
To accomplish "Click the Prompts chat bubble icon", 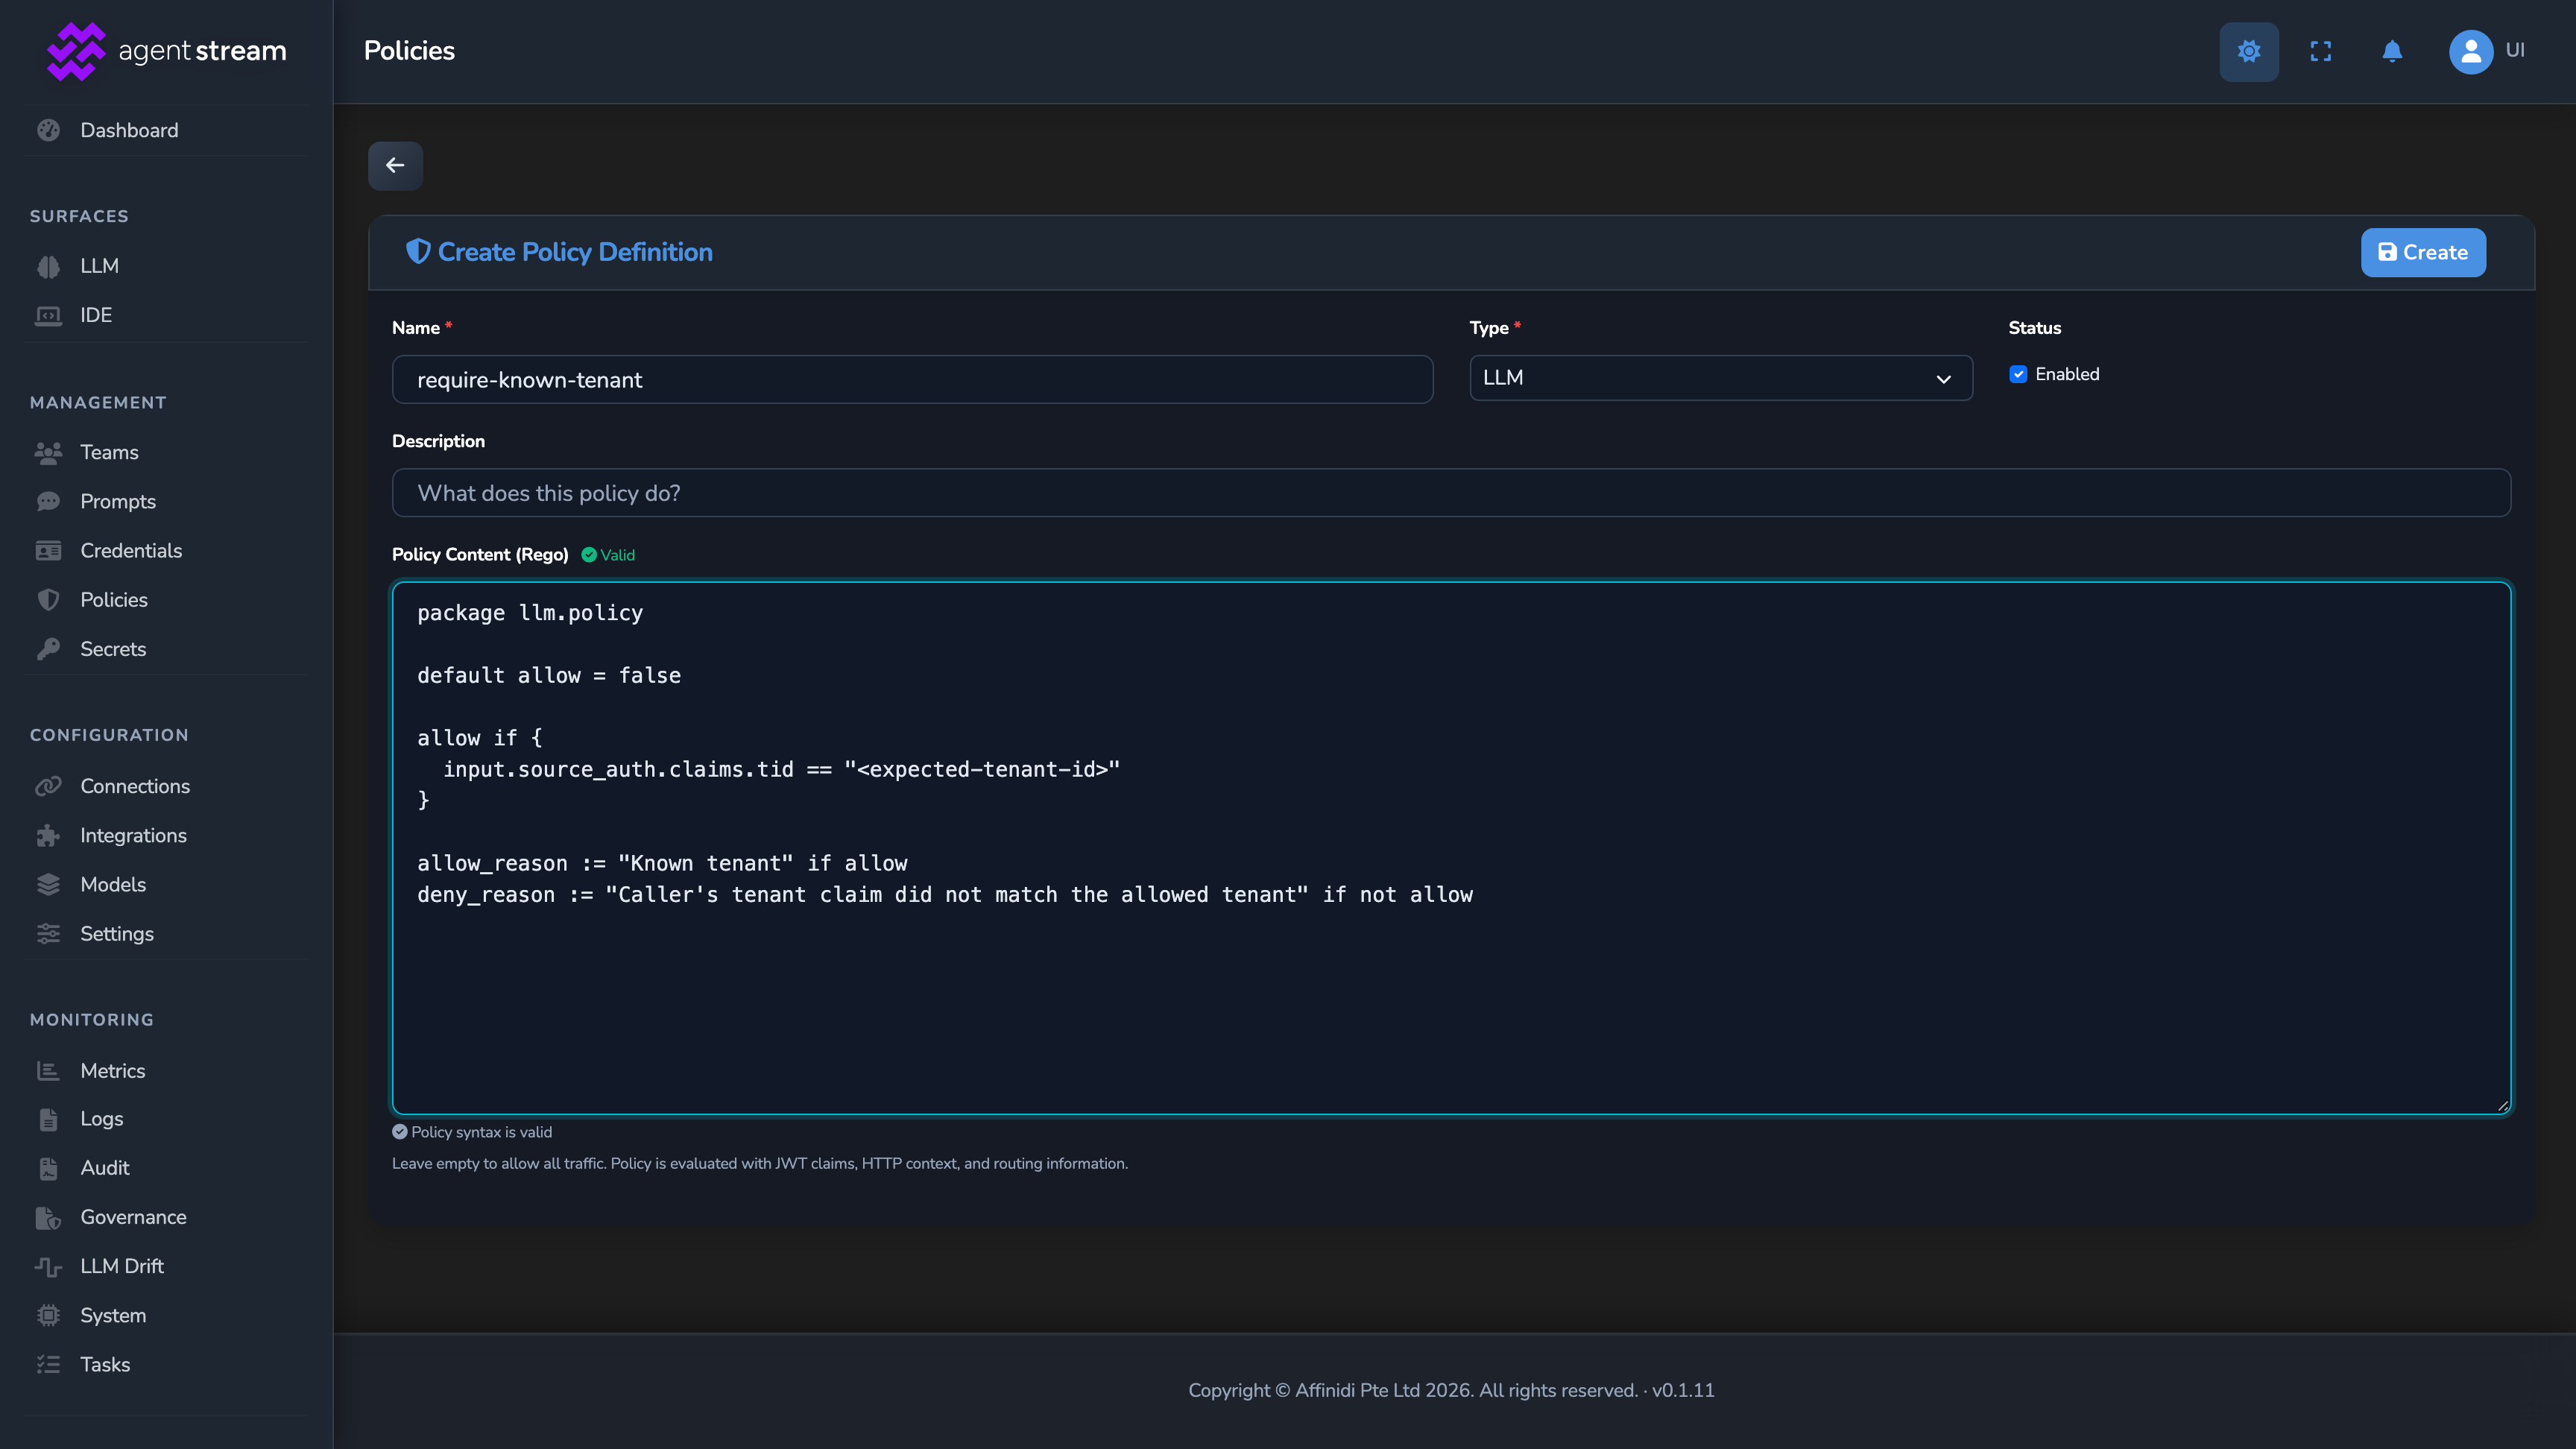I will 48,501.
